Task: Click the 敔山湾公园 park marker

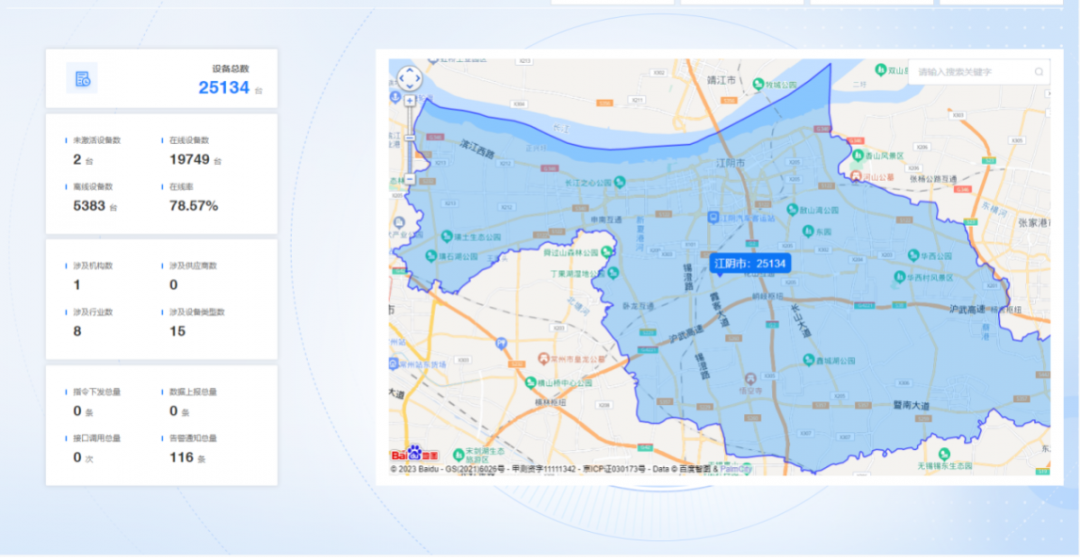Action: 791,210
